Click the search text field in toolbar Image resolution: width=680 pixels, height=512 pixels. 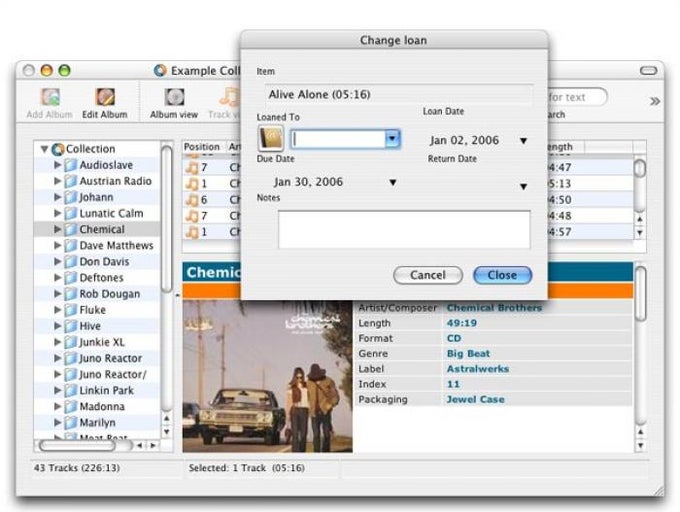point(577,97)
